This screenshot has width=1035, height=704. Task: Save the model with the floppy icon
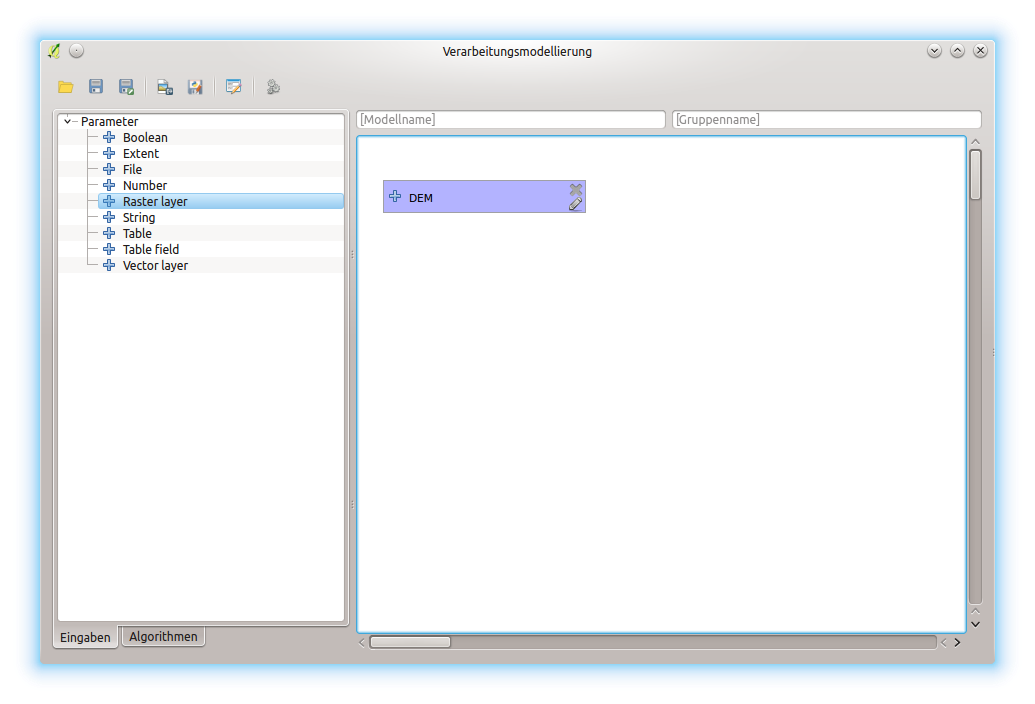pos(96,87)
